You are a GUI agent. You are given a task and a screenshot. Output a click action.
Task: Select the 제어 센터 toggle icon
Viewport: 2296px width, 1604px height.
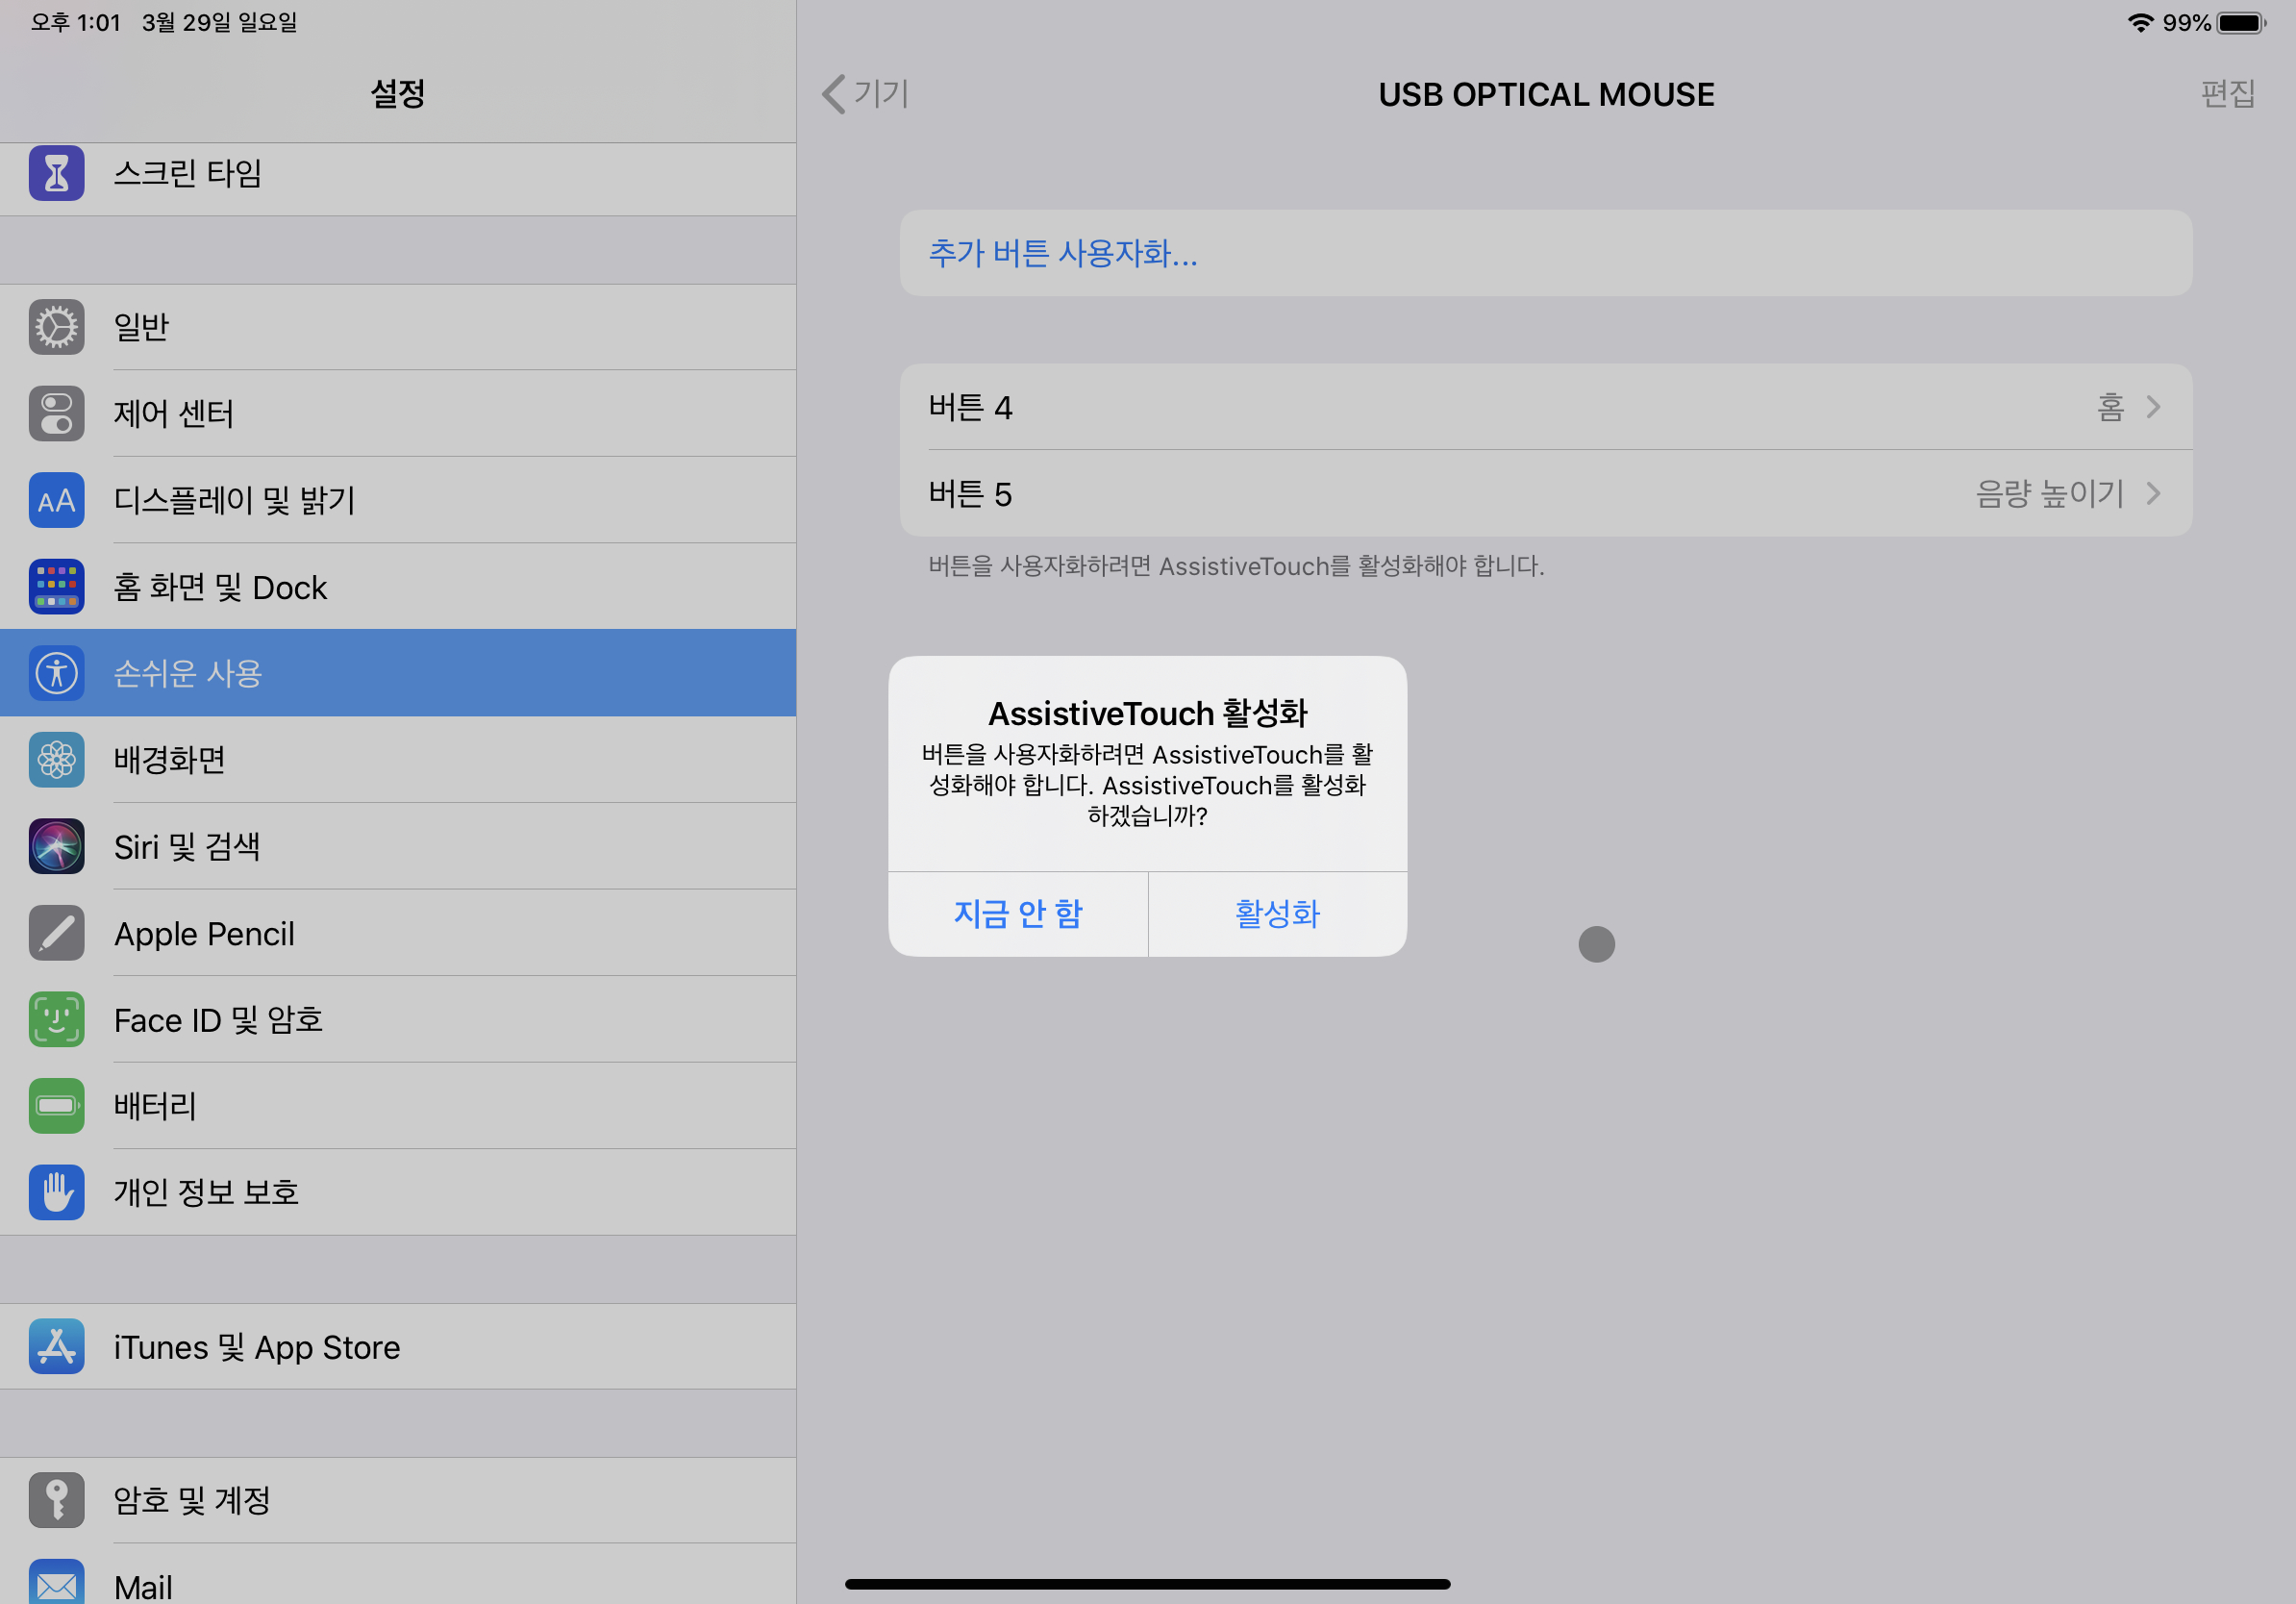pyautogui.click(x=56, y=414)
